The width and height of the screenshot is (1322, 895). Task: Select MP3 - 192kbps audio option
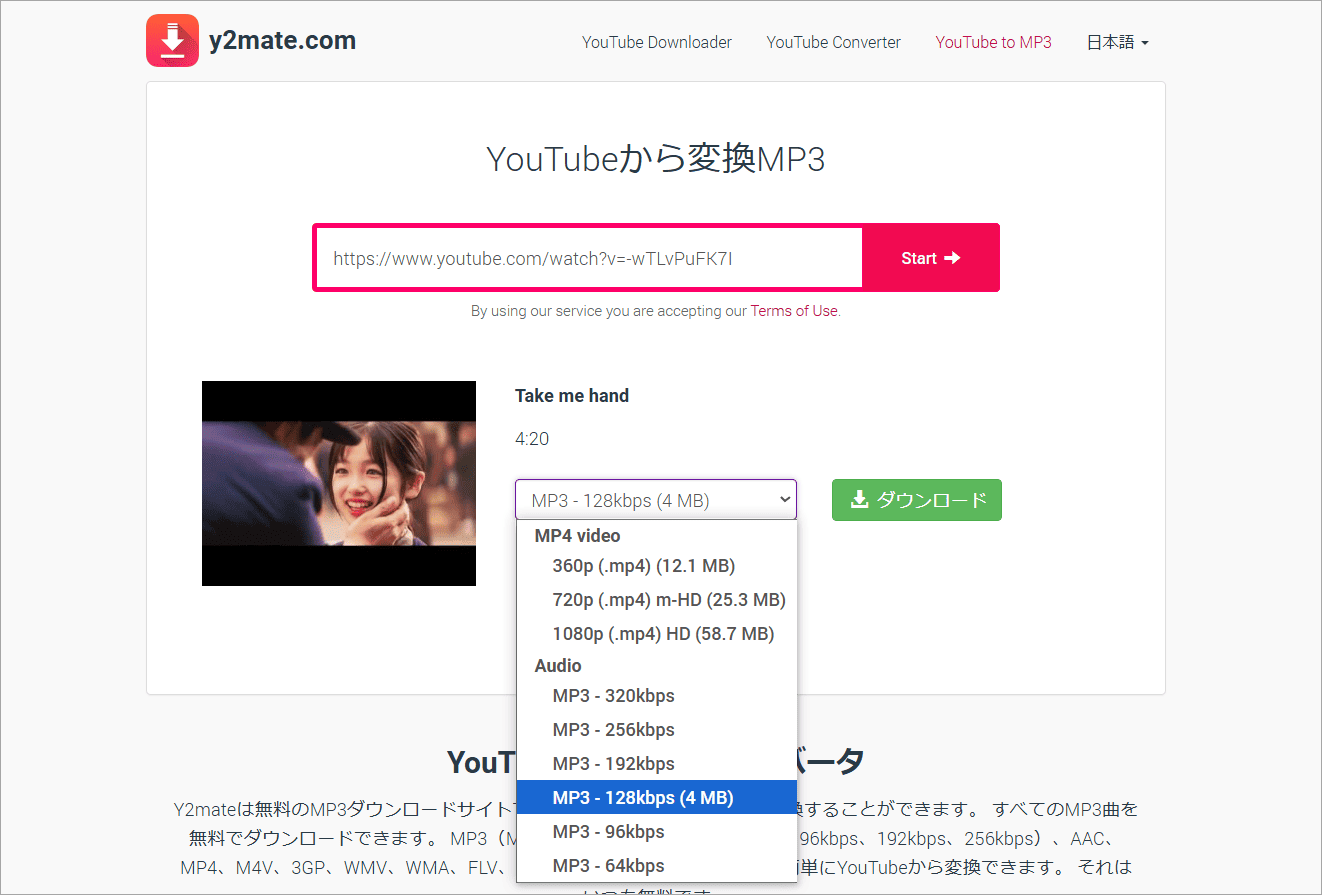[x=657, y=764]
